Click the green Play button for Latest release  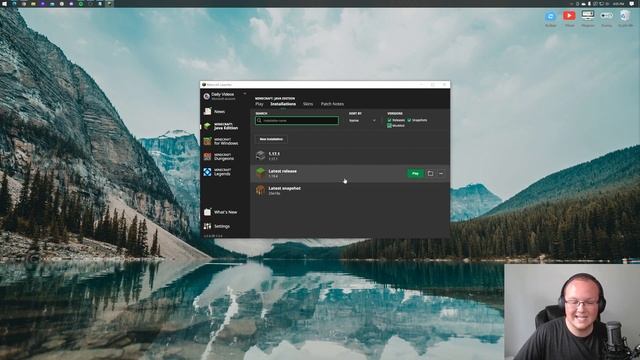pyautogui.click(x=415, y=173)
